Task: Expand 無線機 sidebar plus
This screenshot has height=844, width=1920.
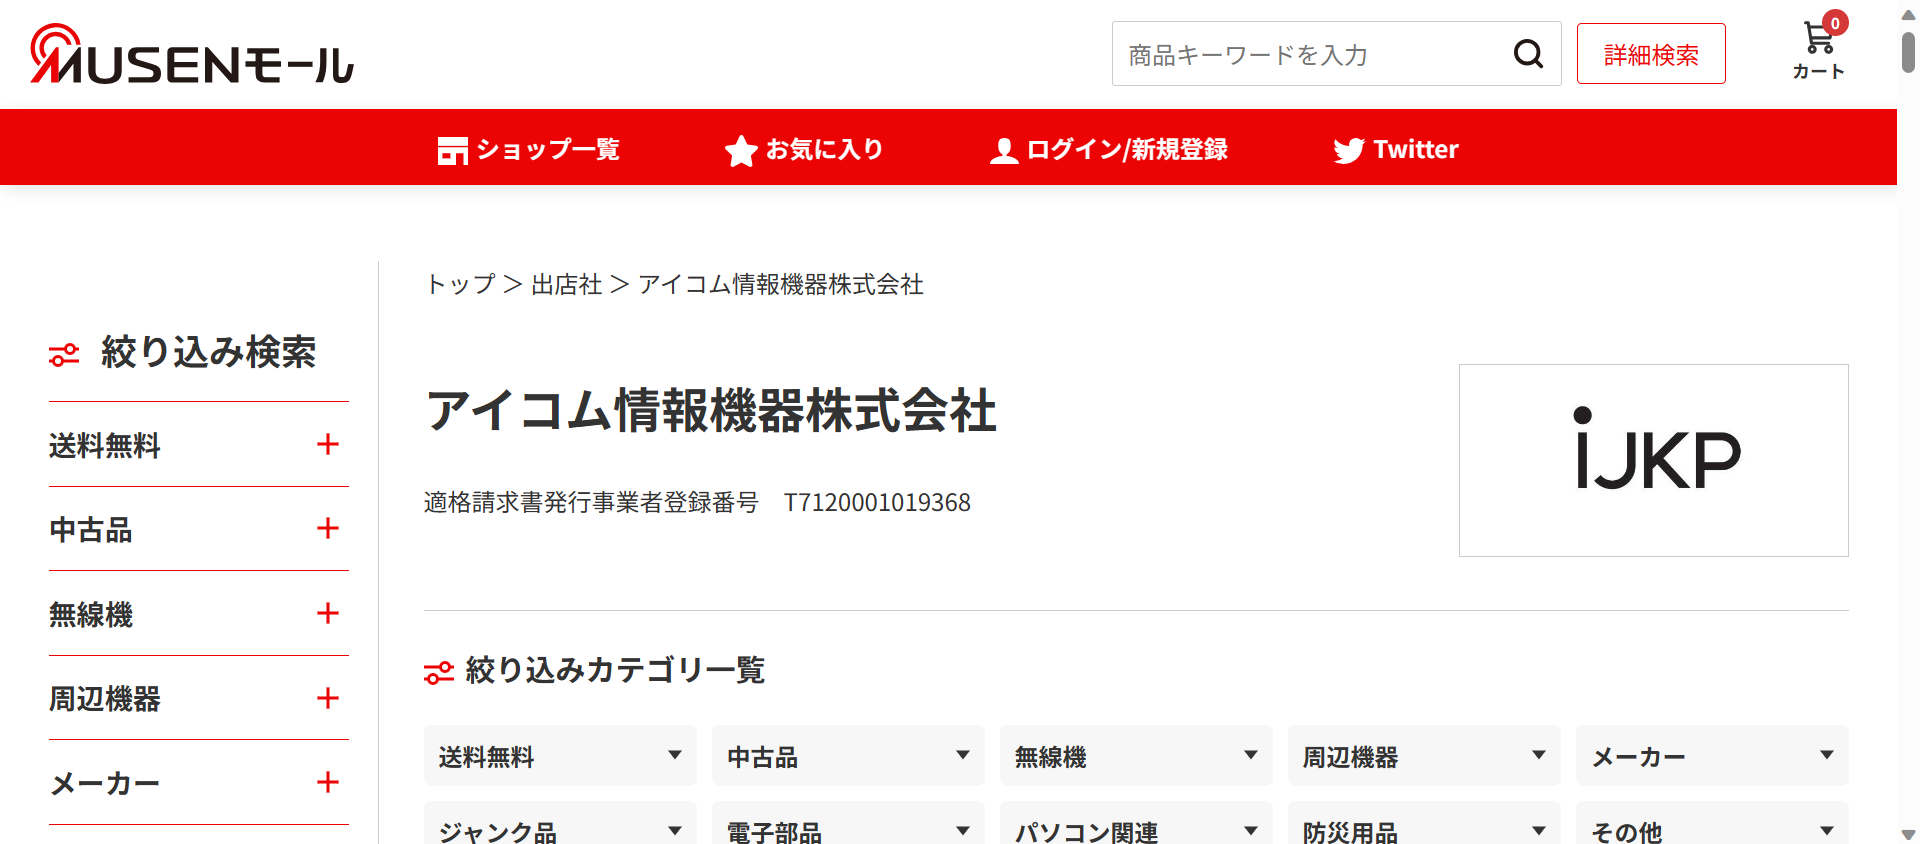Action: (x=327, y=613)
